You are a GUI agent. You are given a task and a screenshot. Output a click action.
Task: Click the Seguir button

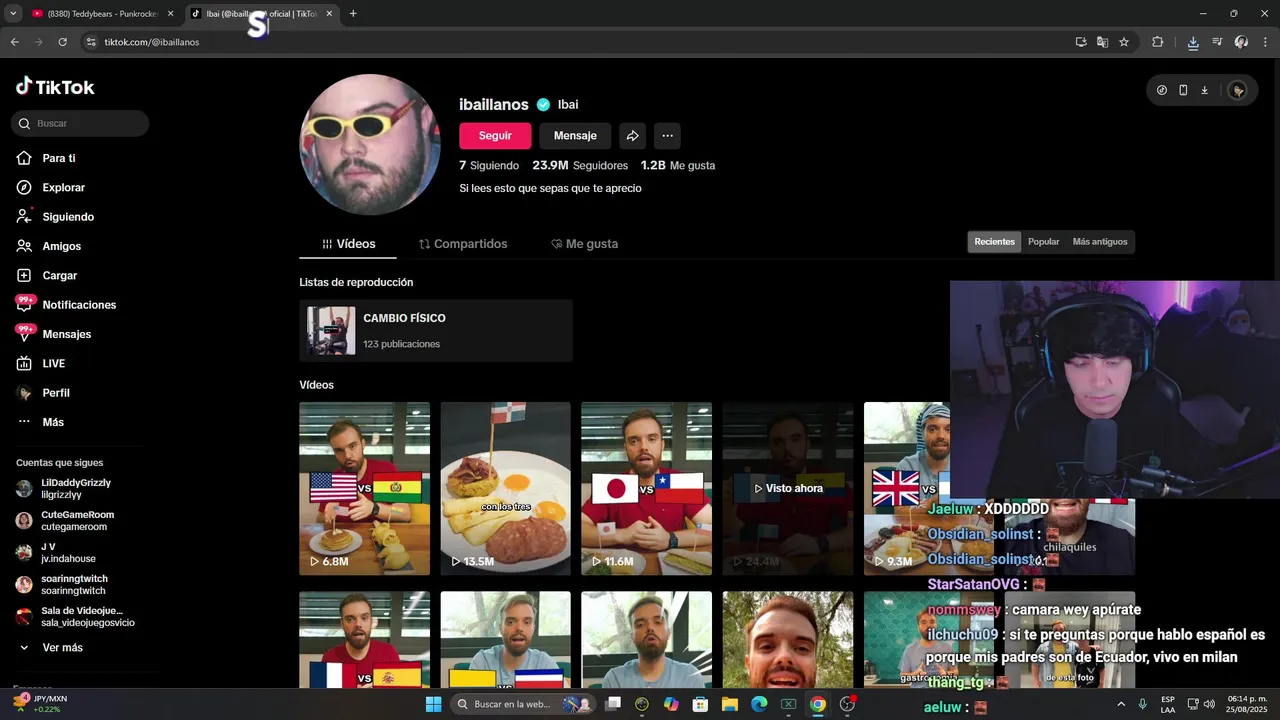click(495, 136)
